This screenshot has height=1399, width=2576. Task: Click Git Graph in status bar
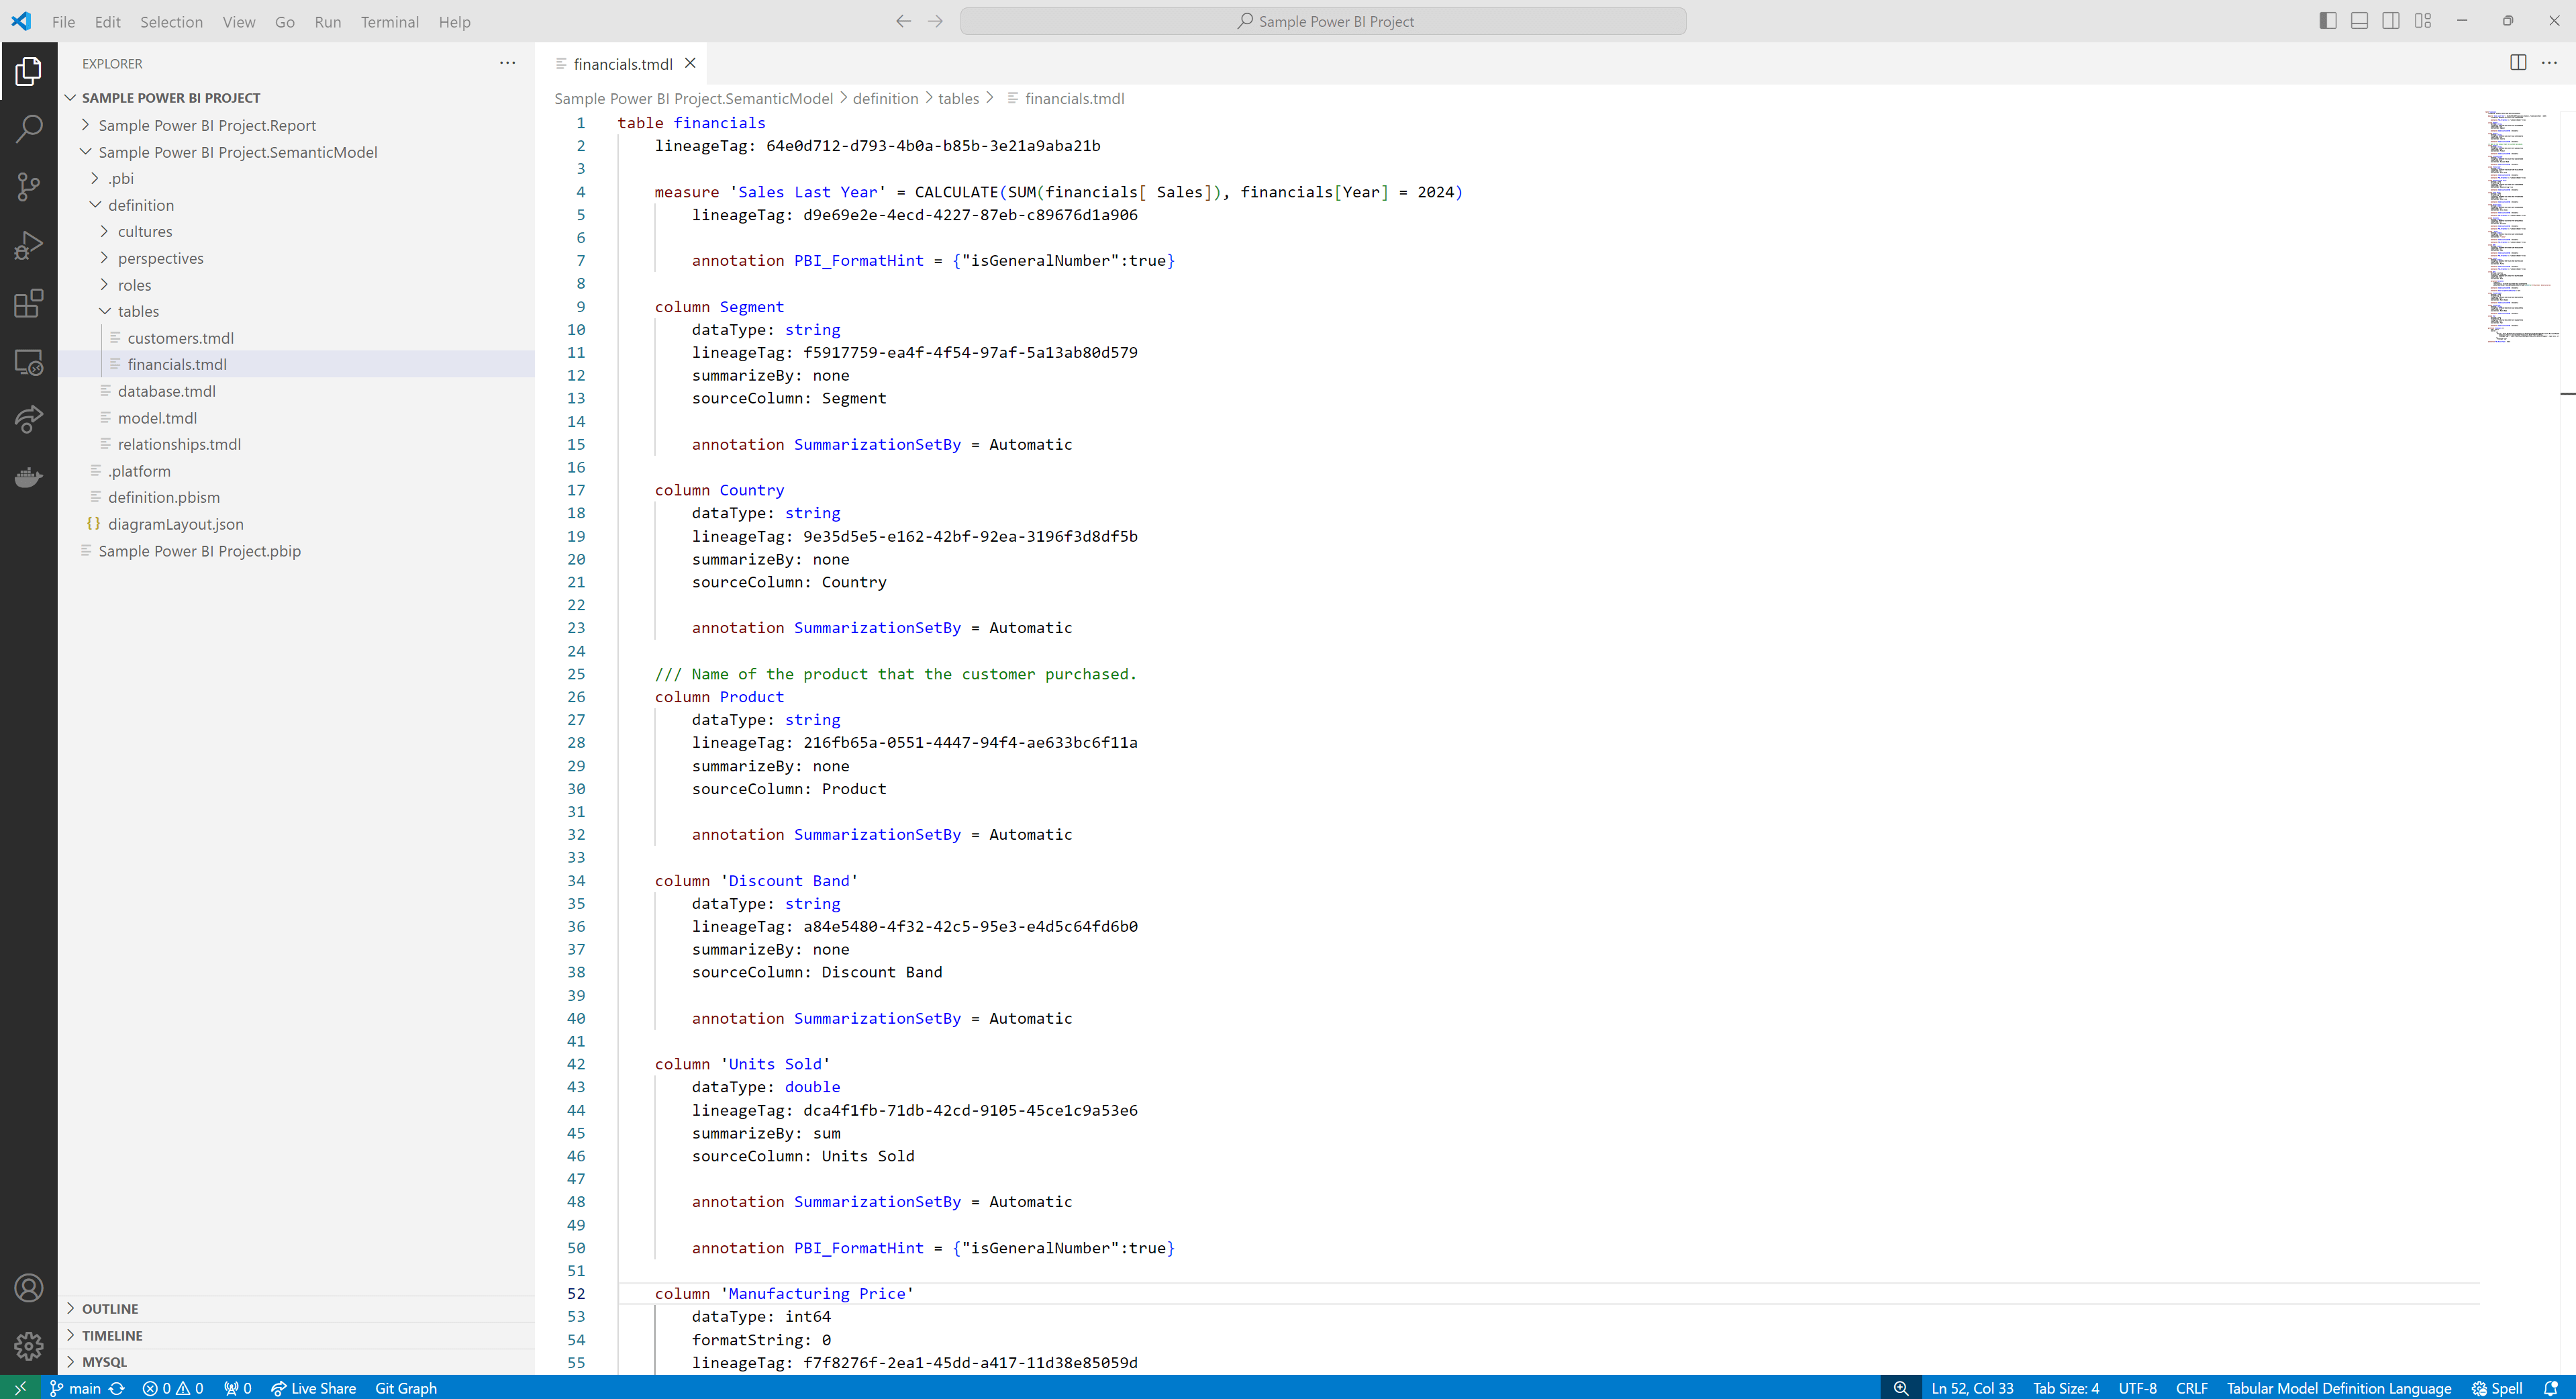click(405, 1388)
